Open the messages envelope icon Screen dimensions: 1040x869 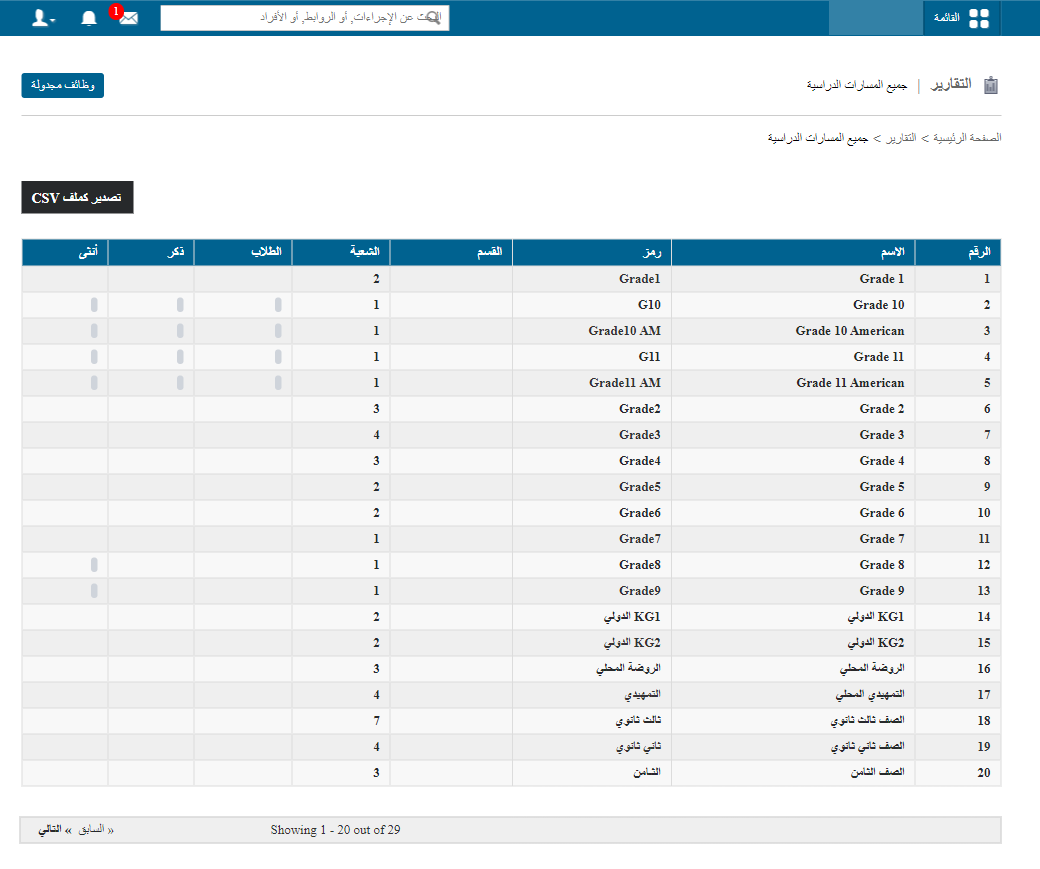point(129,18)
